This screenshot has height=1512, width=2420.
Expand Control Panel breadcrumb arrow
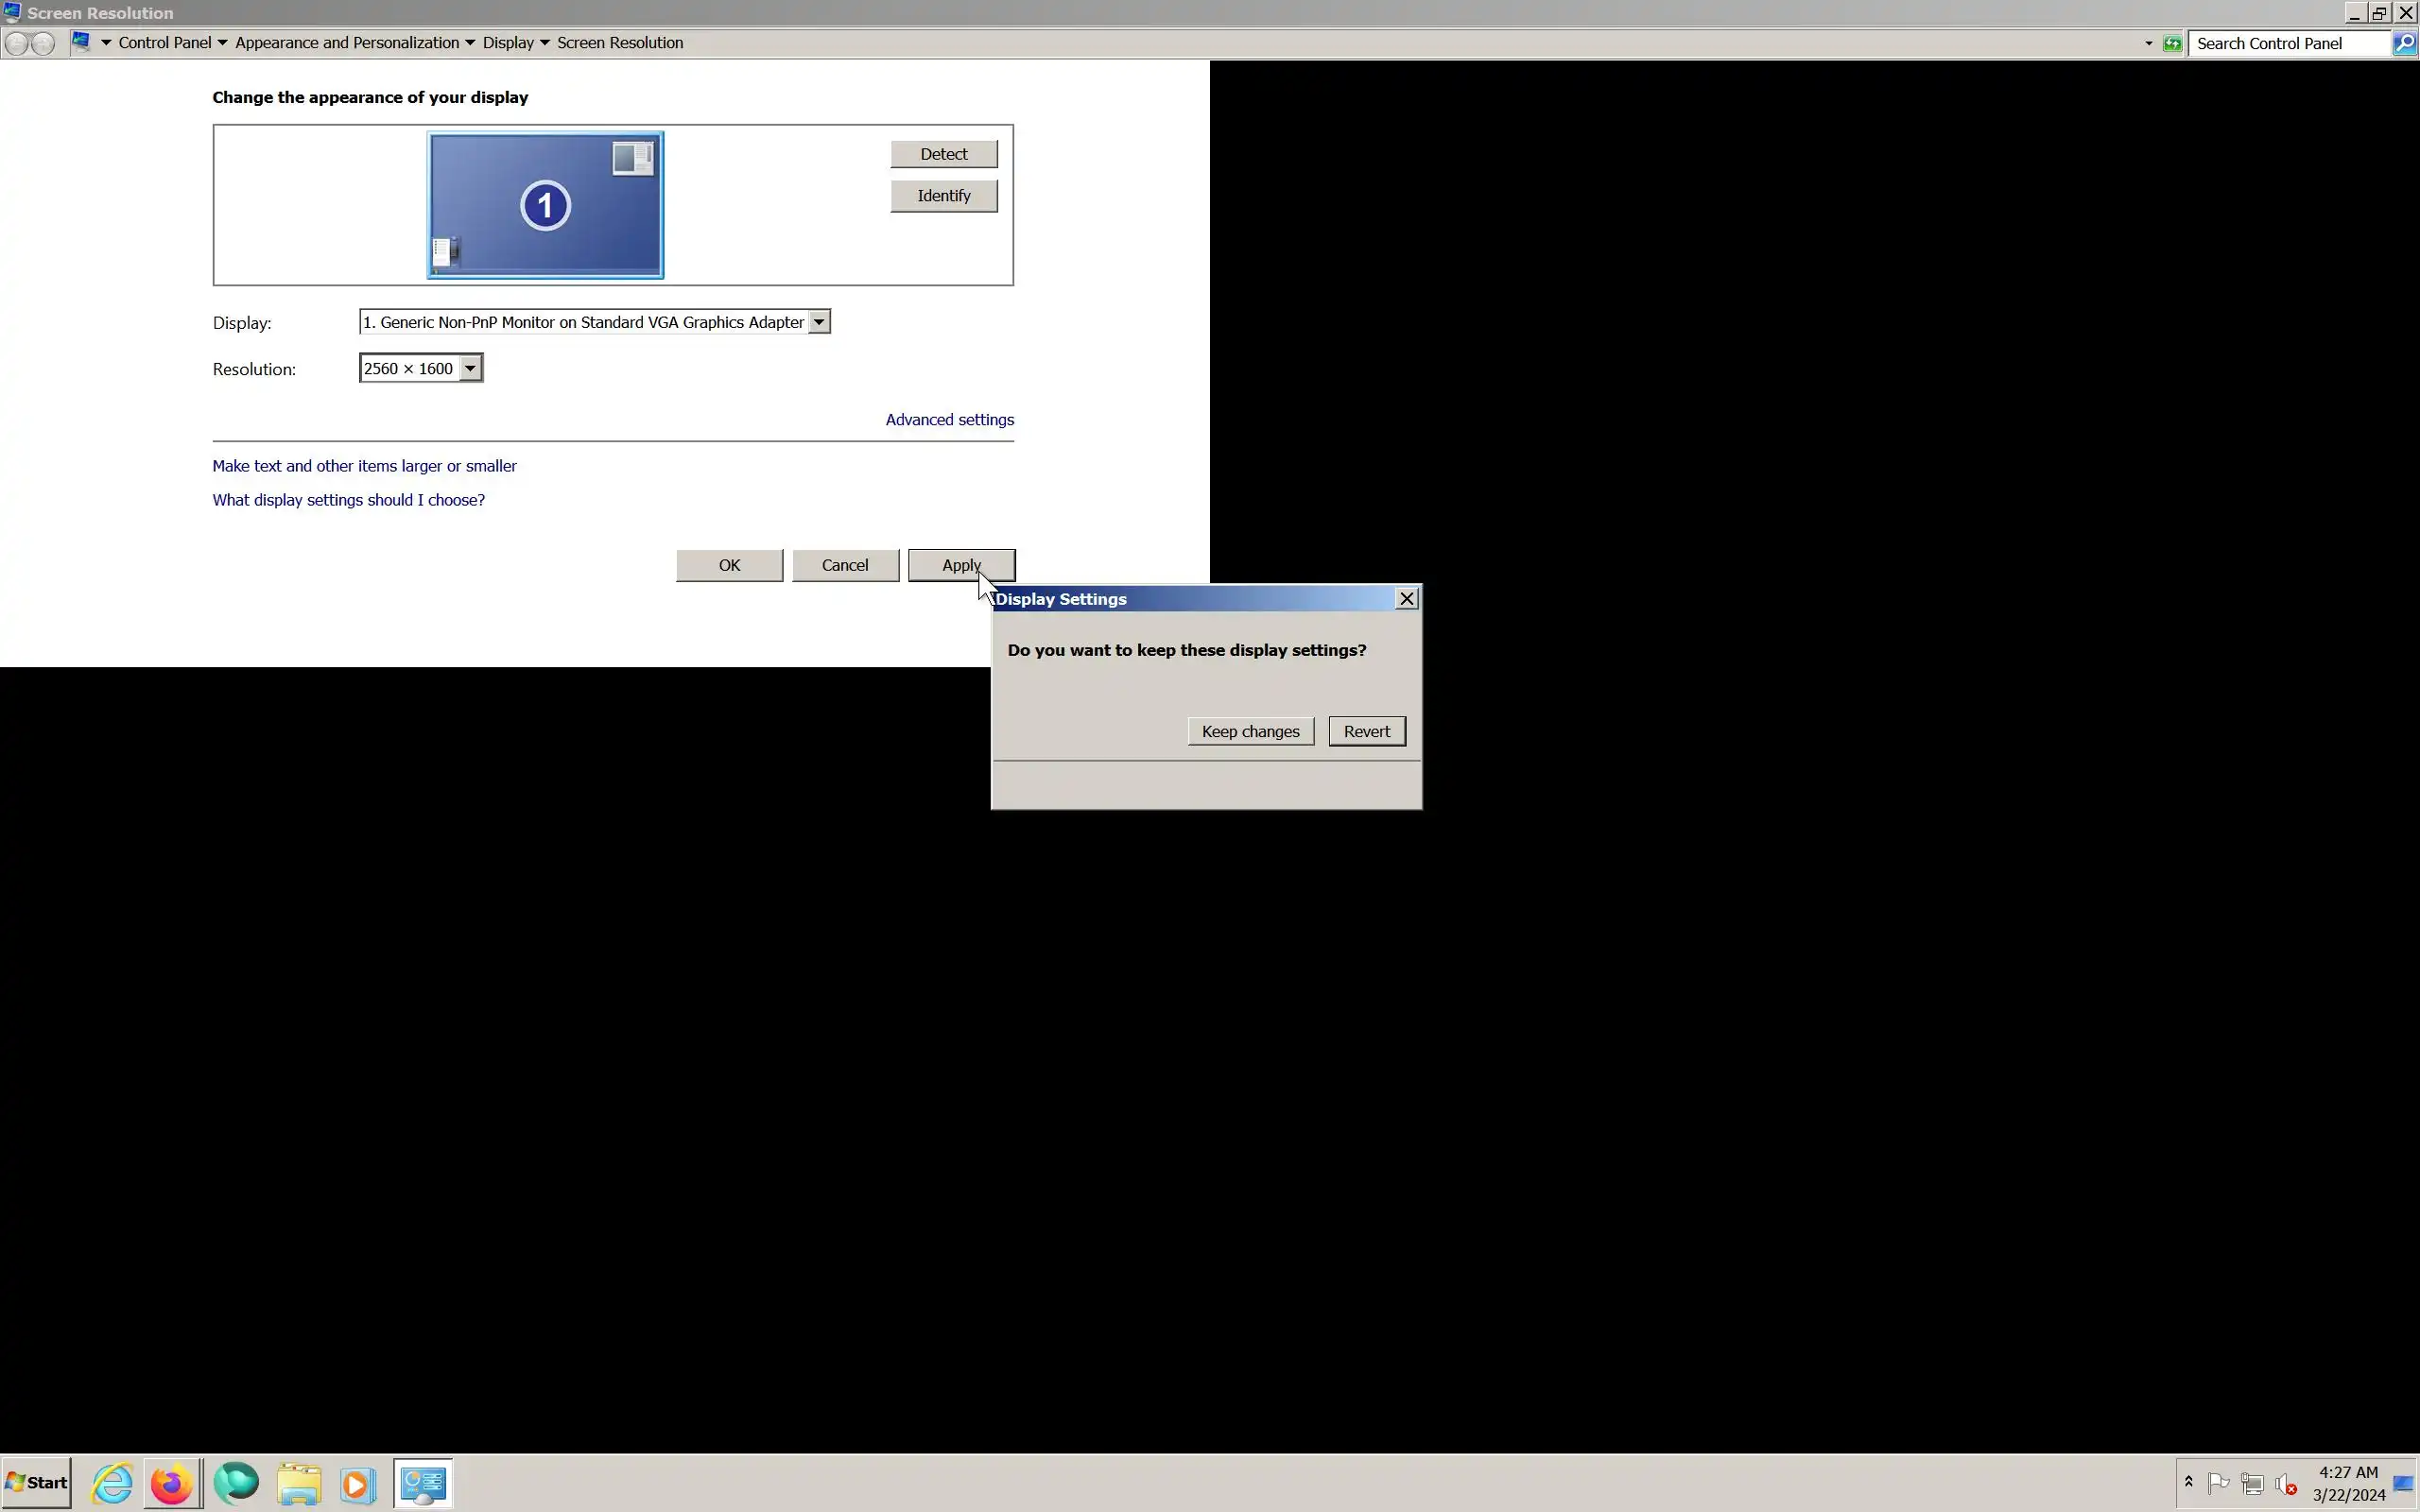[222, 43]
